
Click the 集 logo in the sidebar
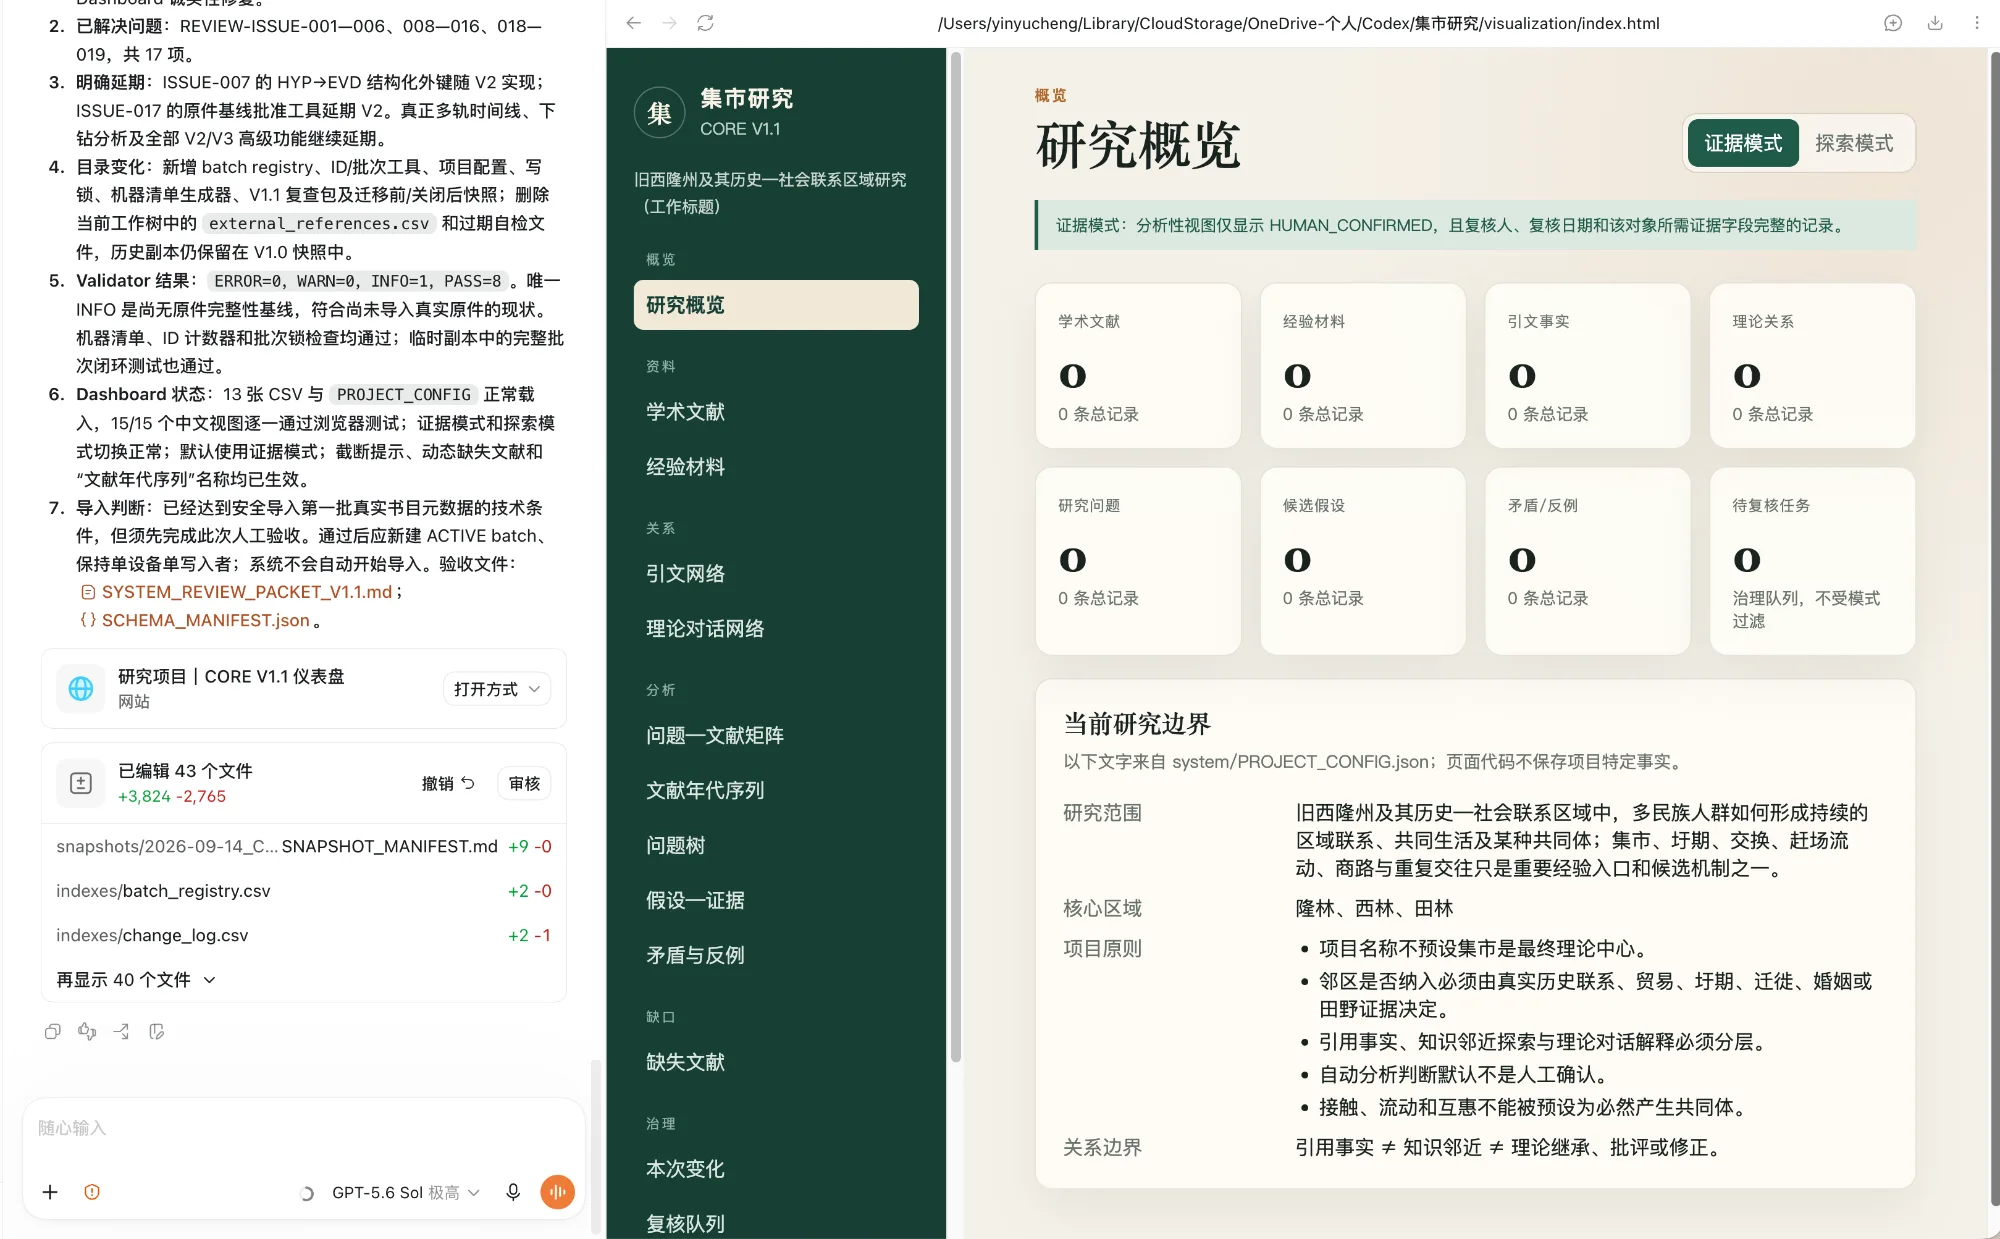tap(660, 113)
